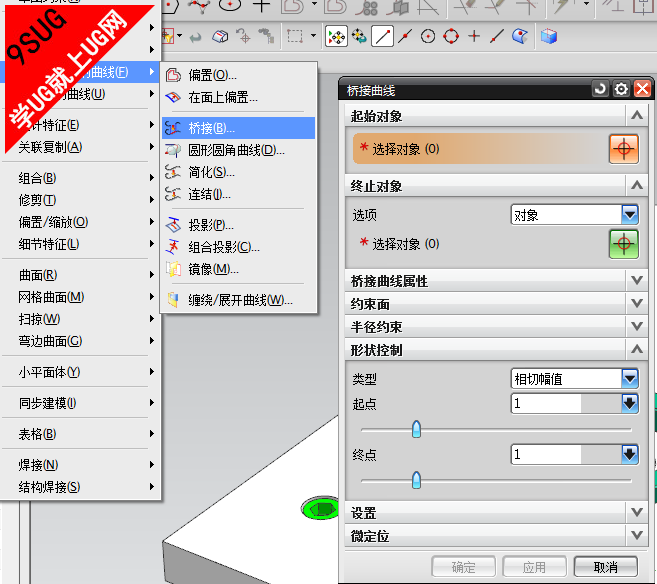The width and height of the screenshot is (657, 584).
Task: Select 桥接(B)... menu entry
Action: click(x=238, y=128)
